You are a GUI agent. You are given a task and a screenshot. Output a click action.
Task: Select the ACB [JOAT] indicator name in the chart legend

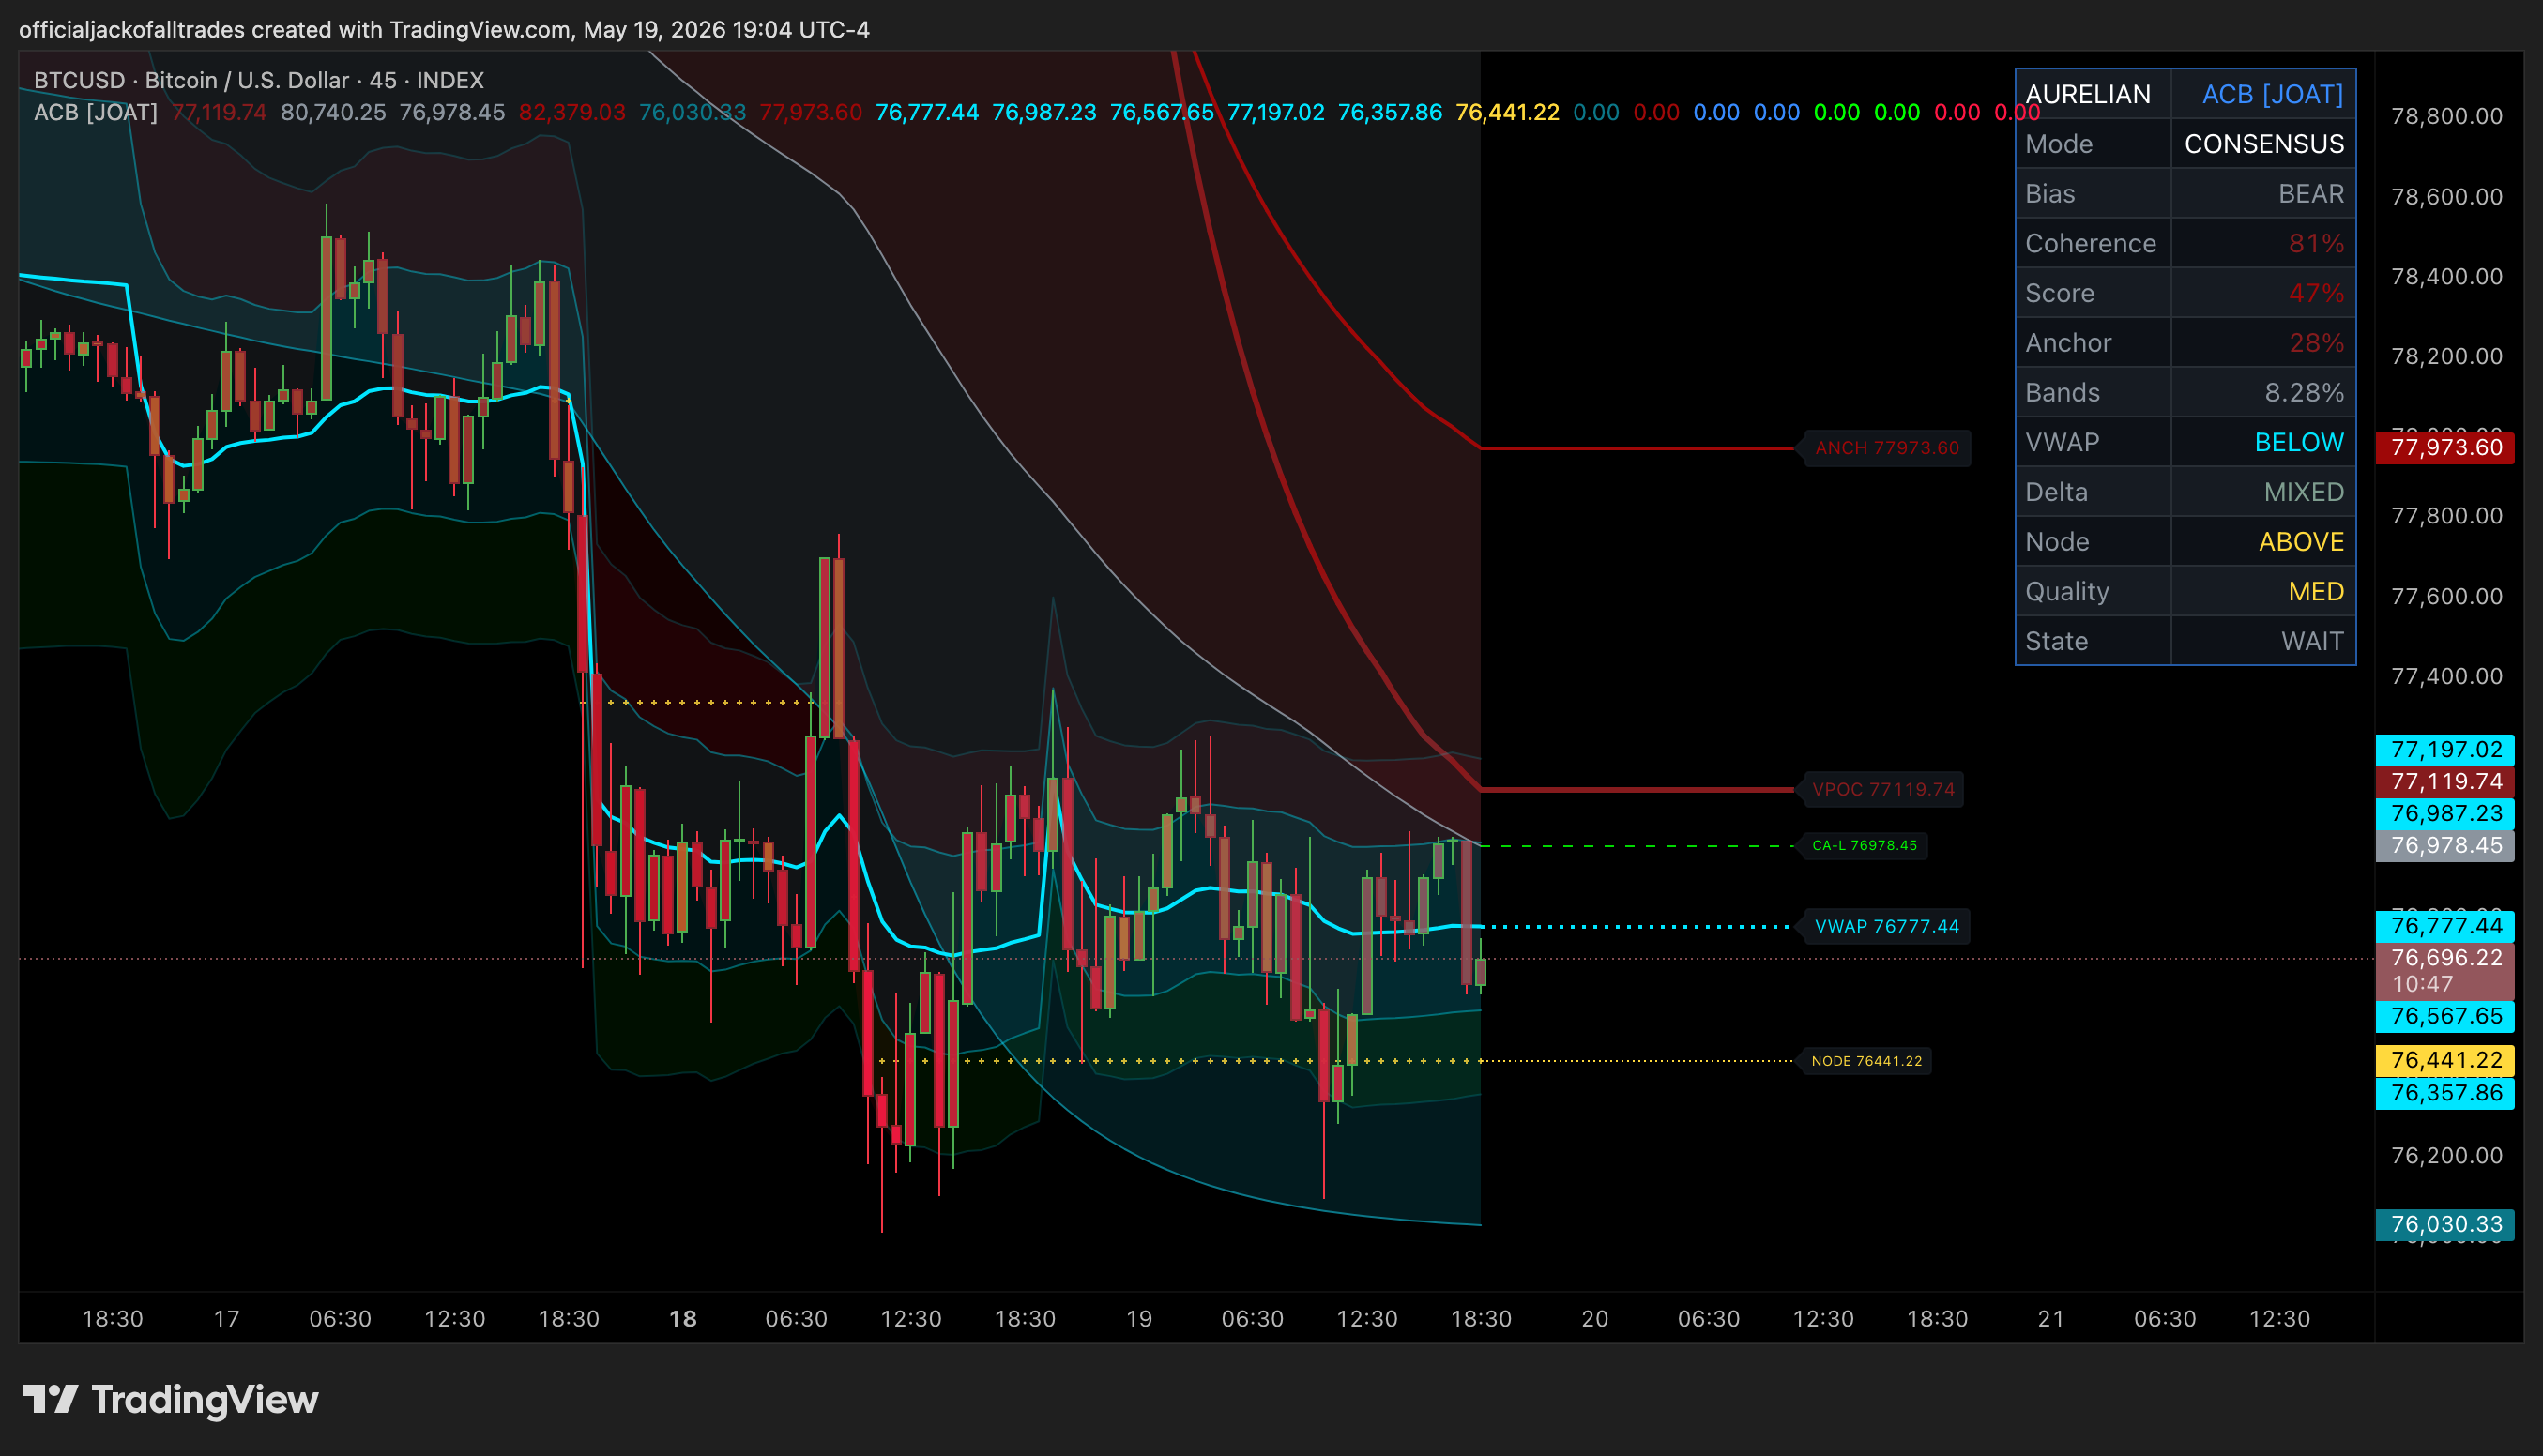pyautogui.click(x=96, y=112)
